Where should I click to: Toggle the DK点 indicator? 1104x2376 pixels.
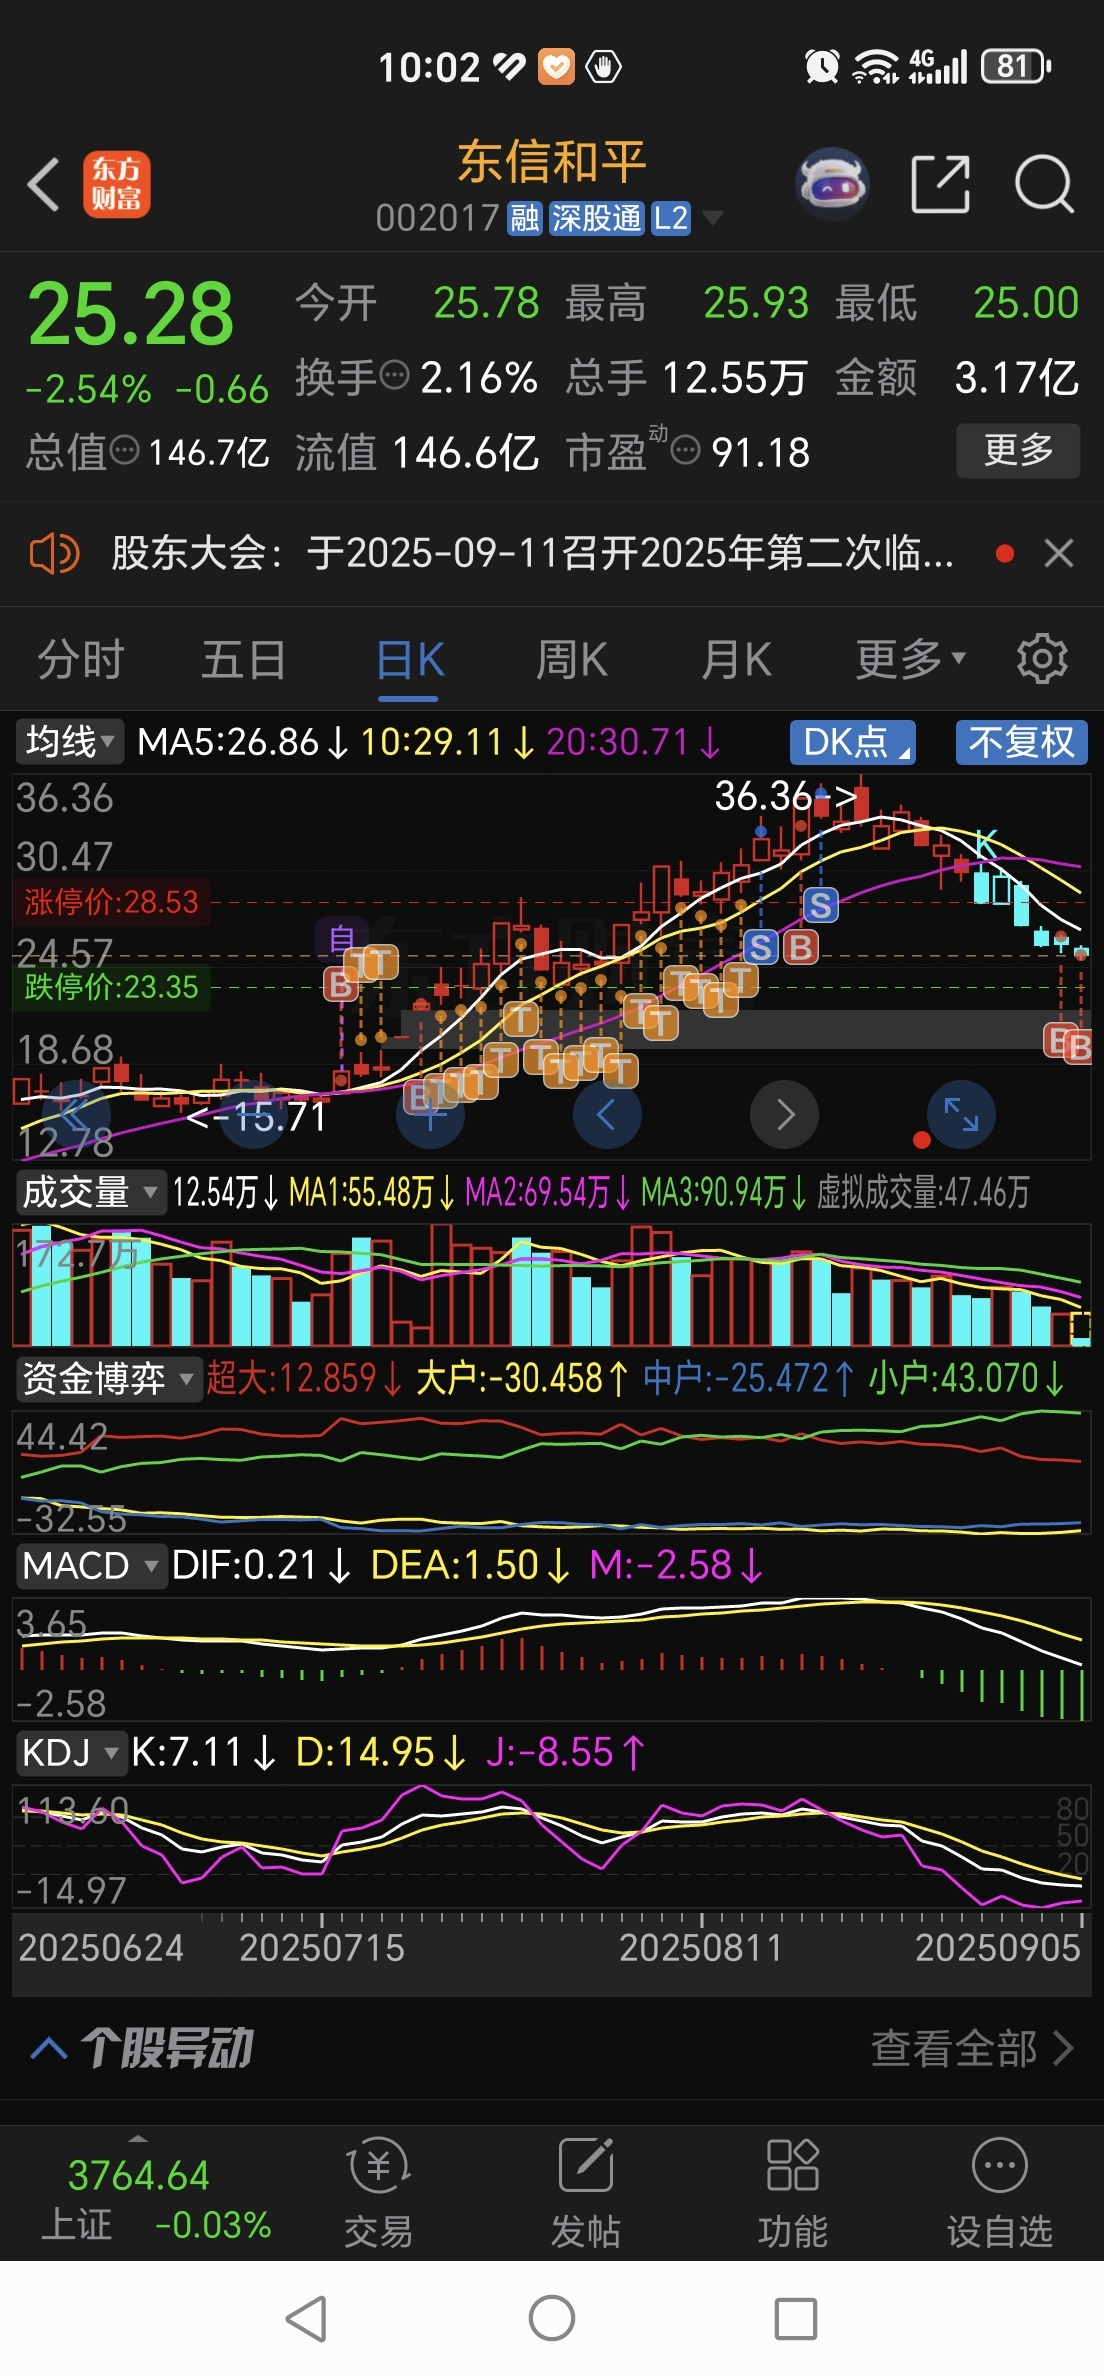[x=853, y=742]
